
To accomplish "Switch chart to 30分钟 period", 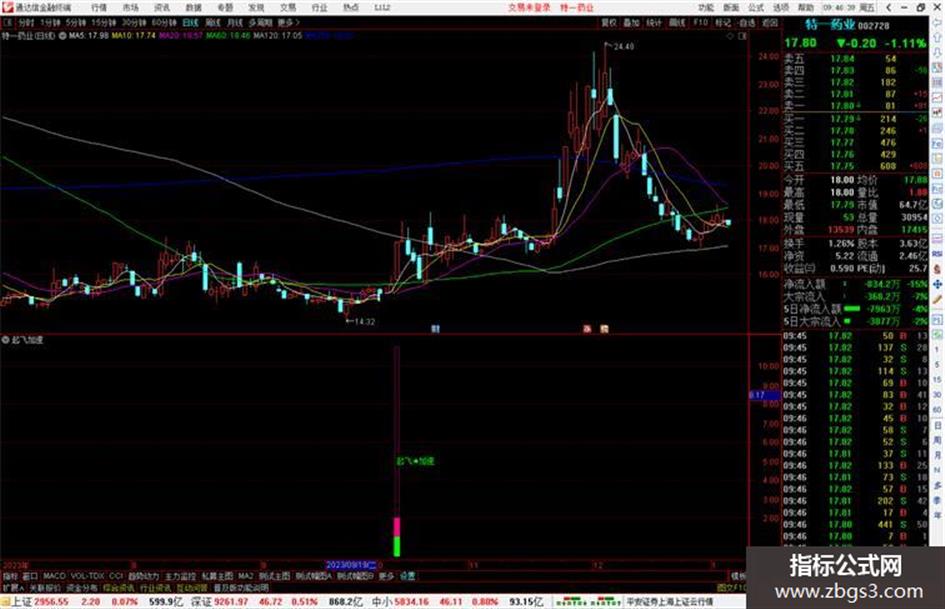I will (x=133, y=23).
